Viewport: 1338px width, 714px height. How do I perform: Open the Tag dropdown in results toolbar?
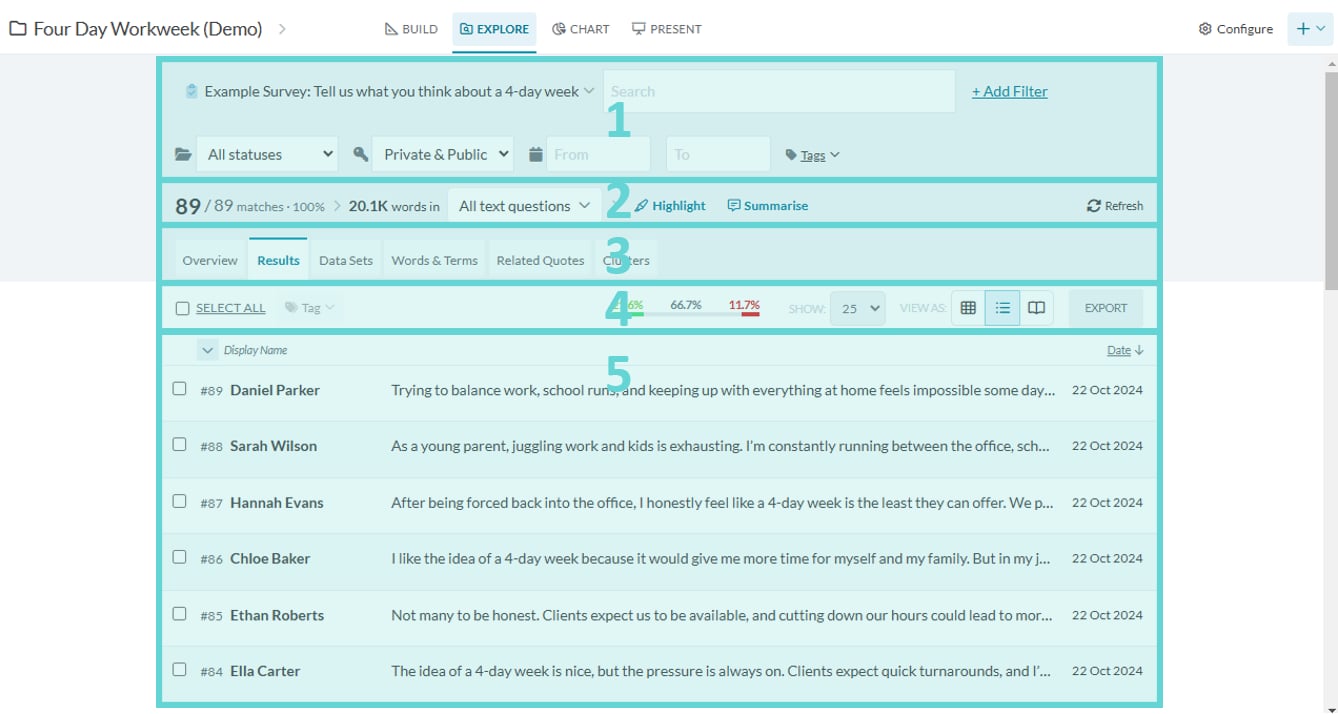(309, 308)
